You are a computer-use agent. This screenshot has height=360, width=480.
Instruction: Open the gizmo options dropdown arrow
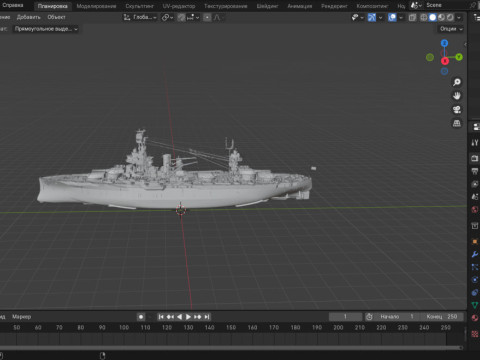380,17
